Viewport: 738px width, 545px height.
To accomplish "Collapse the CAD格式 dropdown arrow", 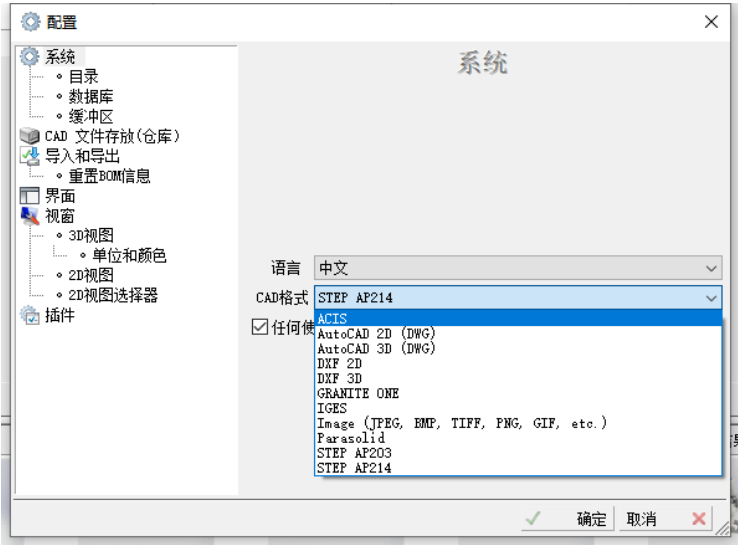I will (711, 298).
